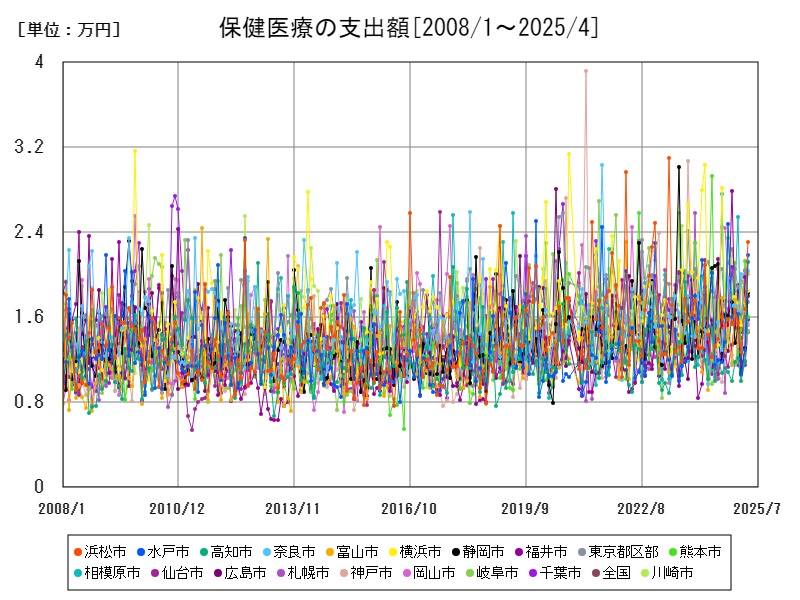
Task: Click the 0.8 y-axis value
Action: click(29, 402)
